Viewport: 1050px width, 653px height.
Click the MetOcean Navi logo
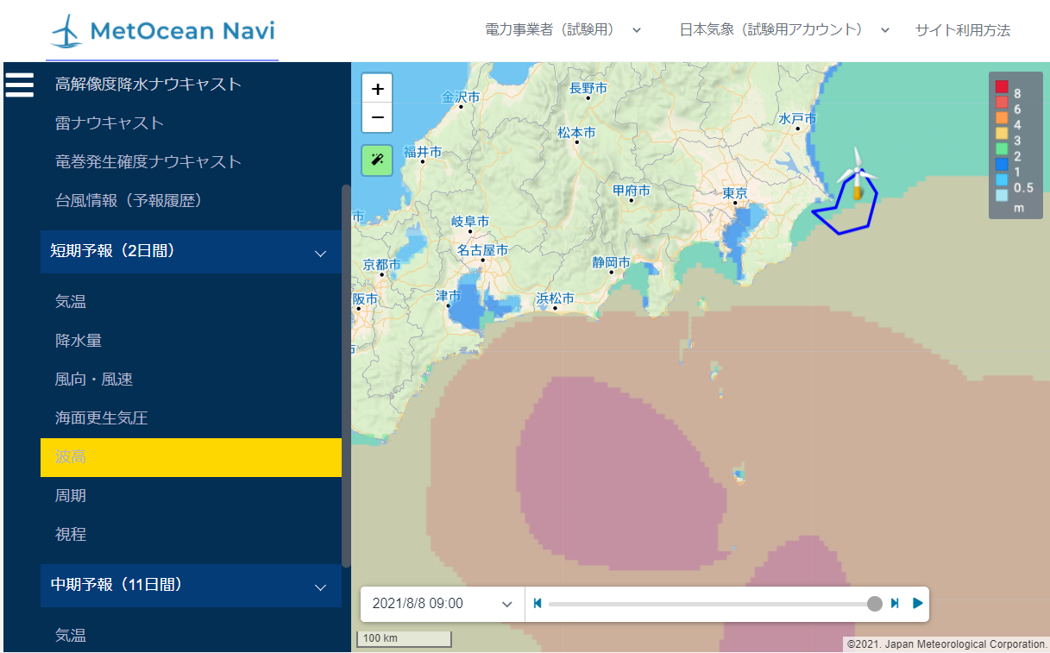(163, 31)
